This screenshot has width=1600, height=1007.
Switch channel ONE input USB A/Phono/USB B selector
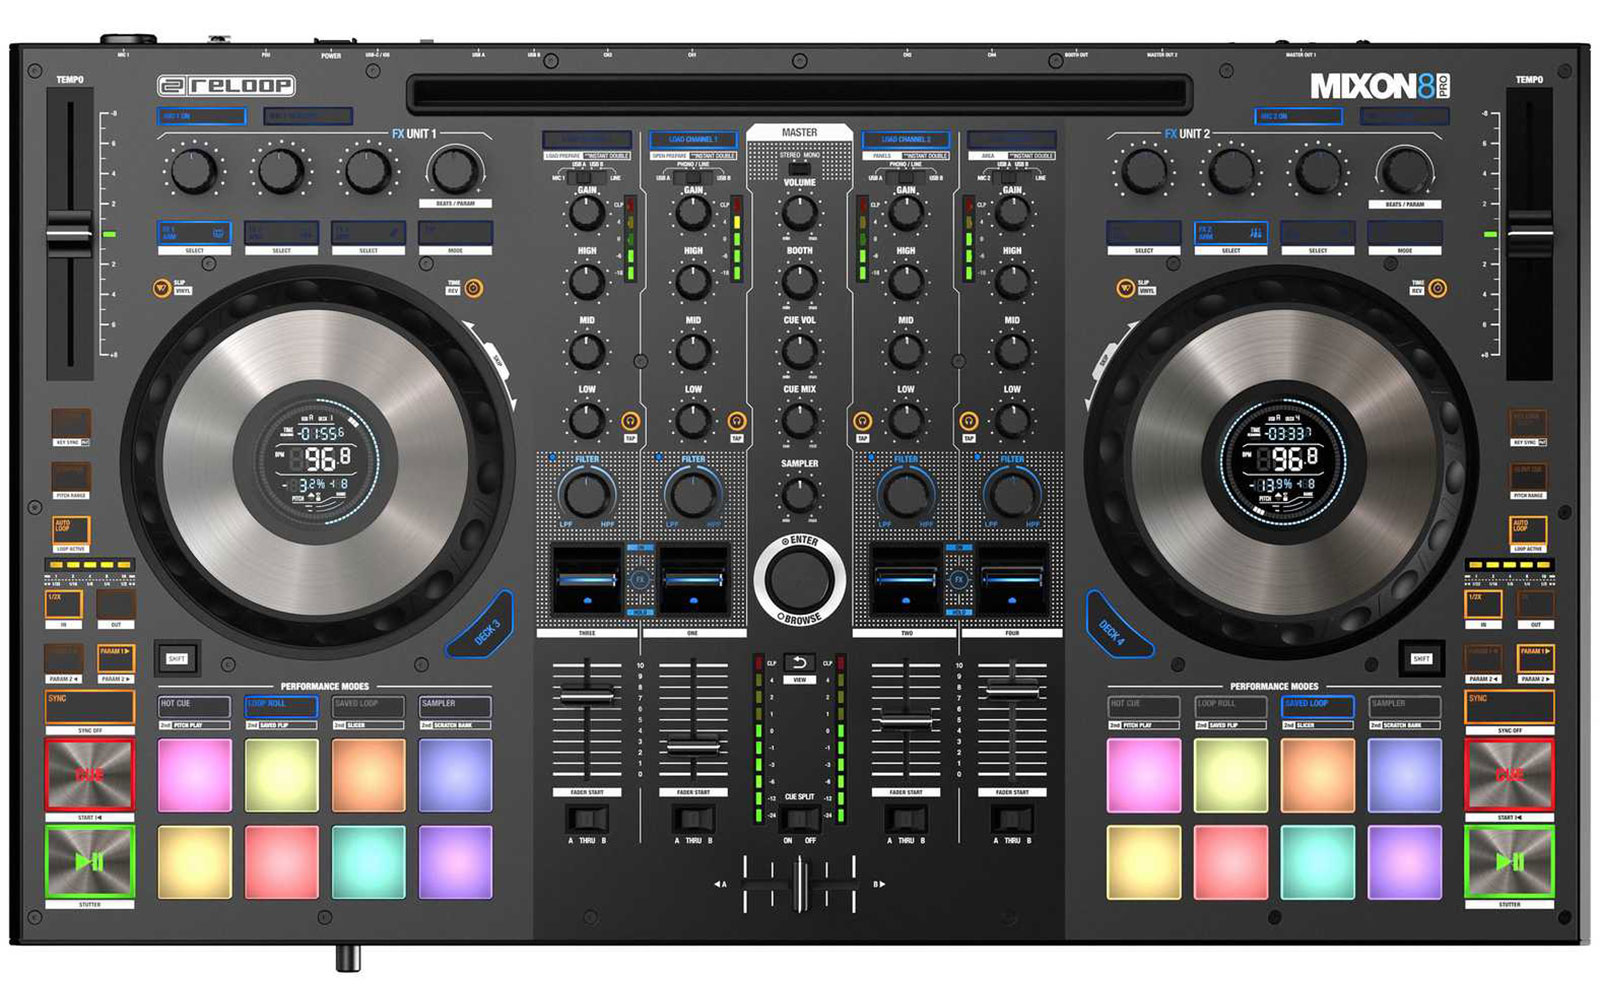point(692,177)
